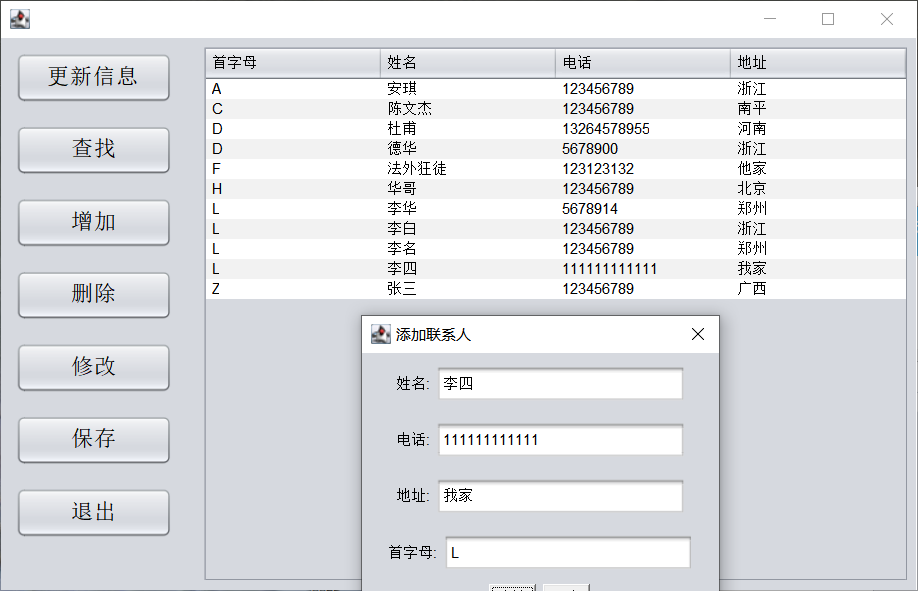Screen dimensions: 918x591
Task: Click the 电话 column header
Action: [x=640, y=62]
